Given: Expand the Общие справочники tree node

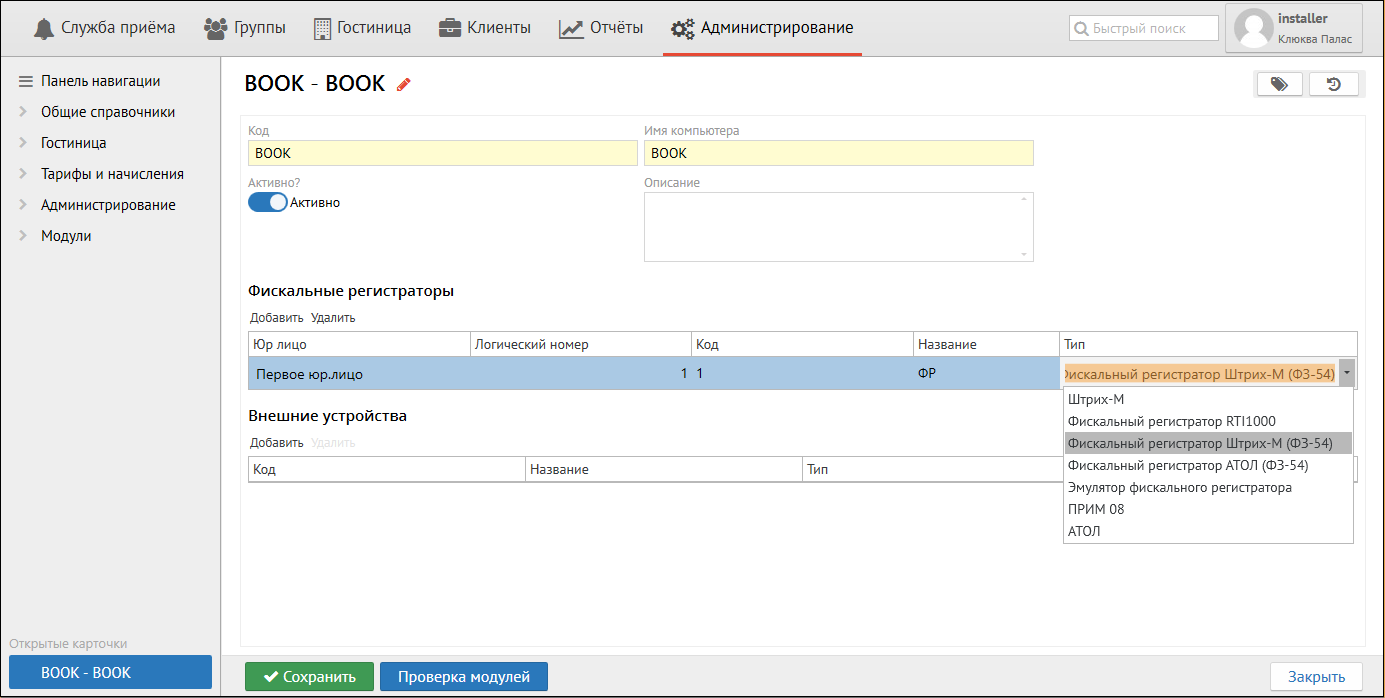Looking at the screenshot, I should [23, 112].
